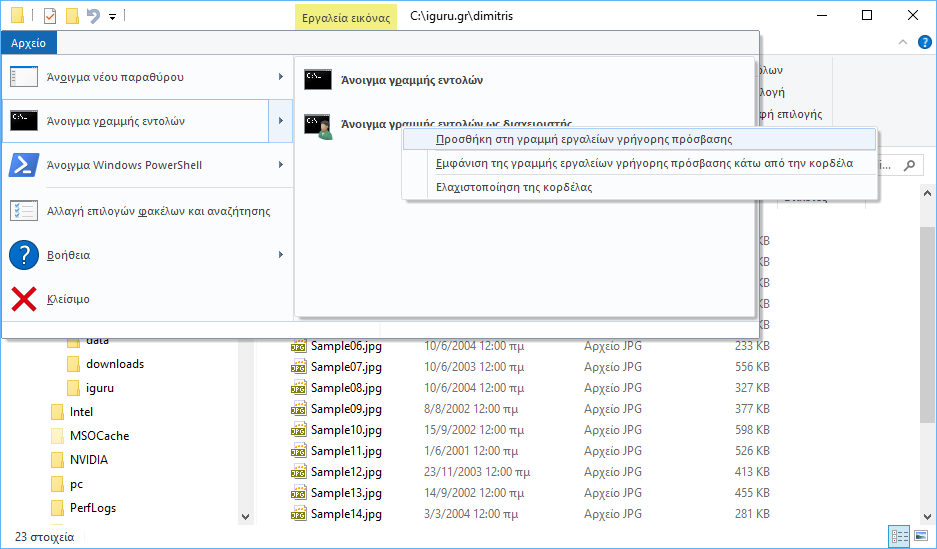Switch to details view in status bar
The image size is (937, 549).
coord(899,537)
